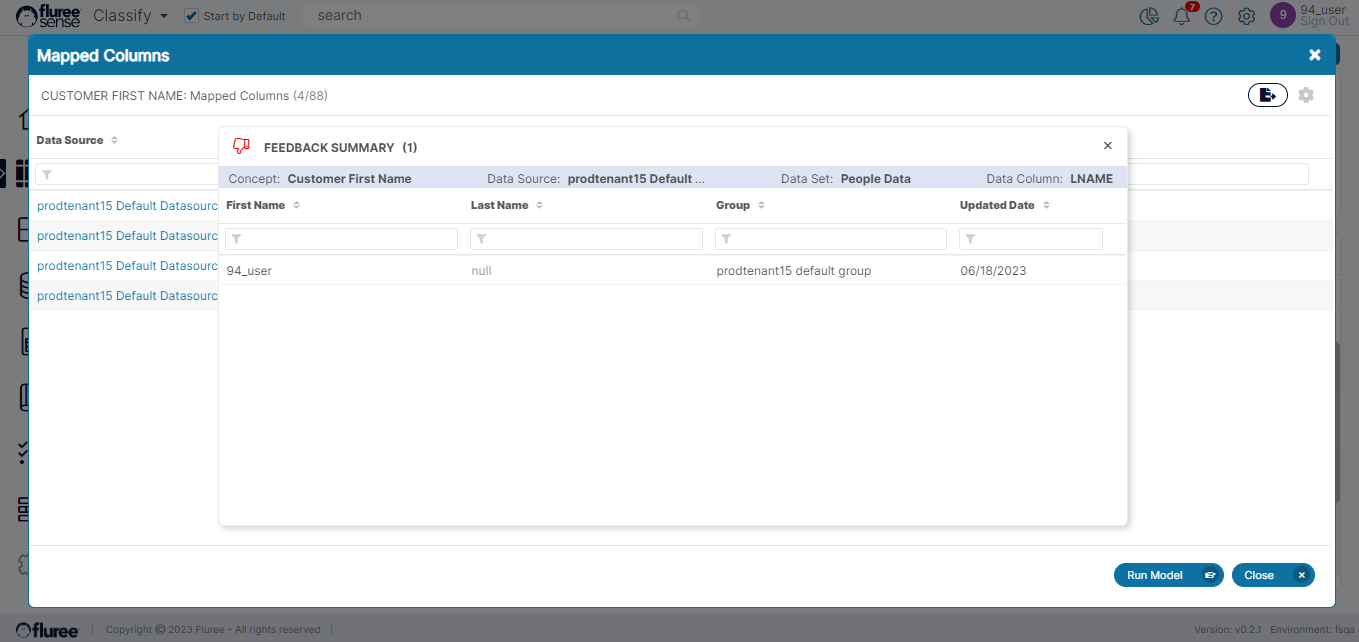Click the red thumbs-down feedback icon
The height and width of the screenshot is (642, 1359).
(x=240, y=146)
